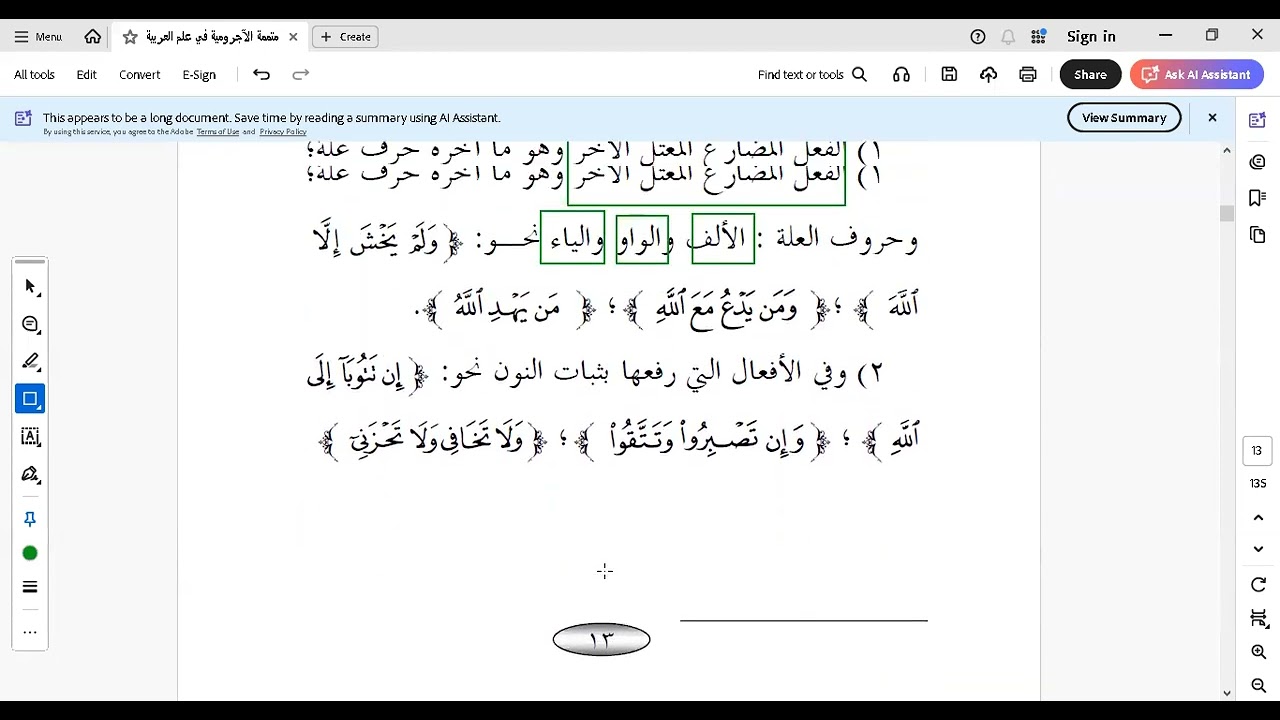The image size is (1280, 720).
Task: Undo the last action
Action: point(261,75)
